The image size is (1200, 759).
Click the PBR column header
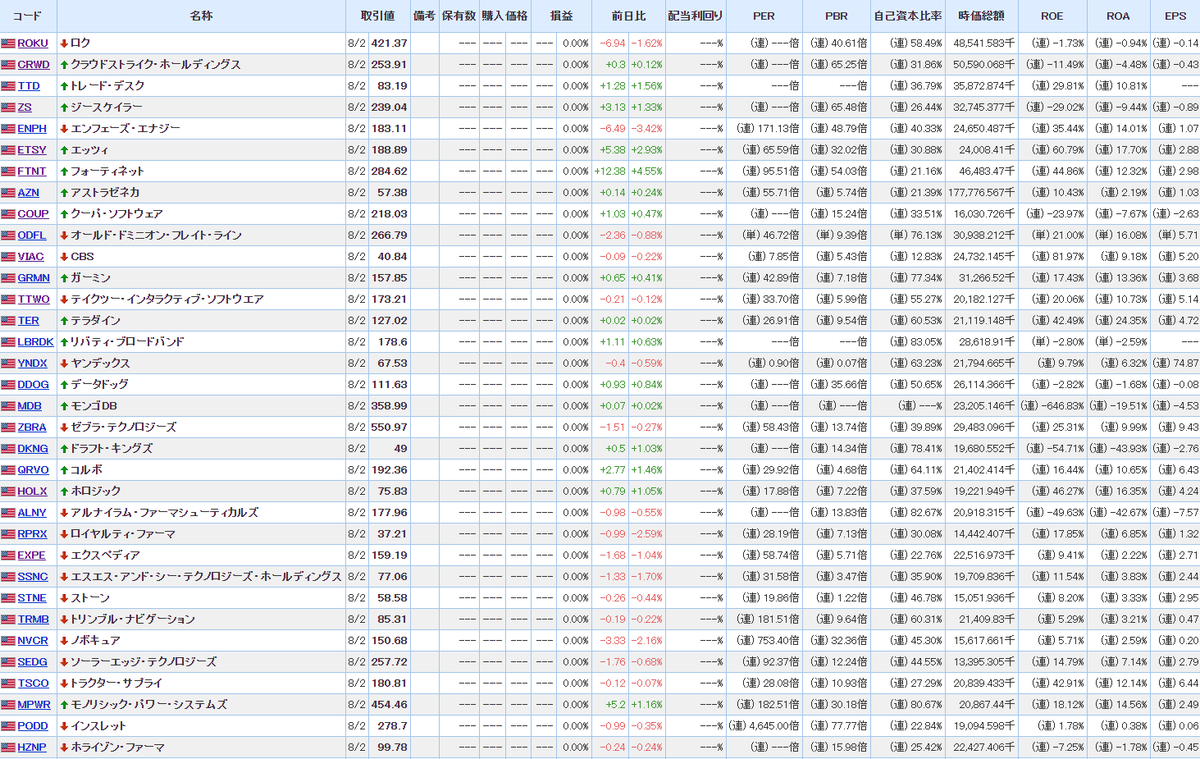pos(837,16)
